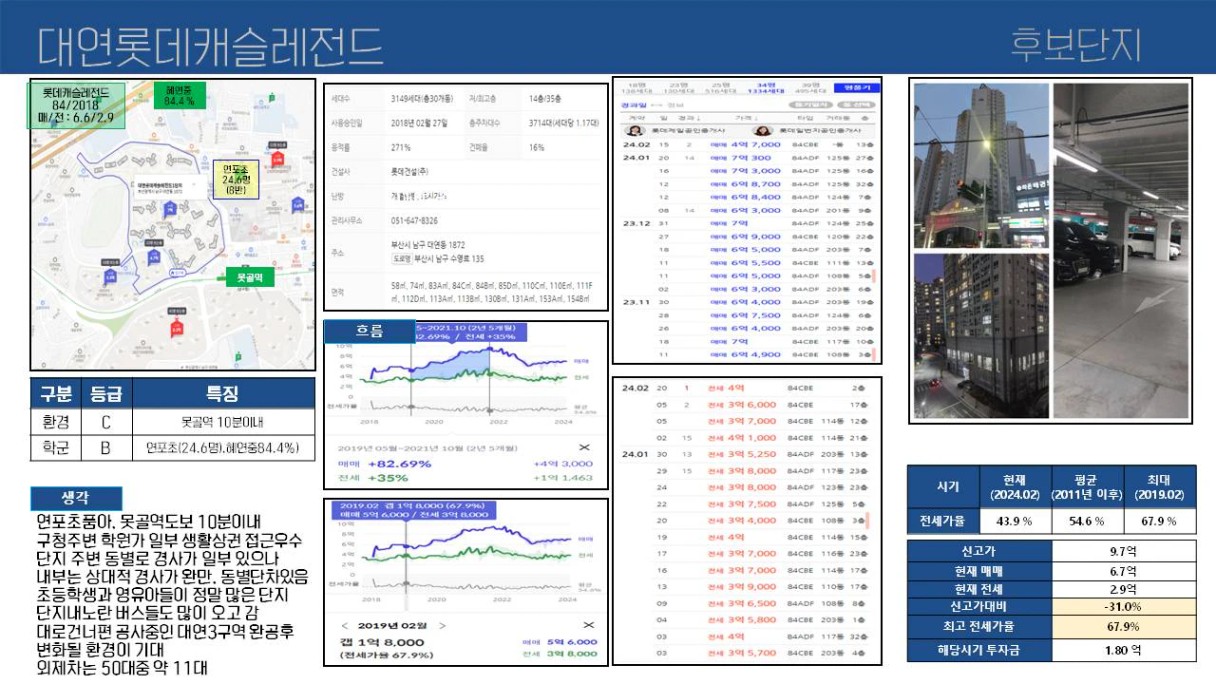The height and width of the screenshot is (684, 1216).
Task: Select rental listing 전세 3억 9,000
Action: [743, 587]
